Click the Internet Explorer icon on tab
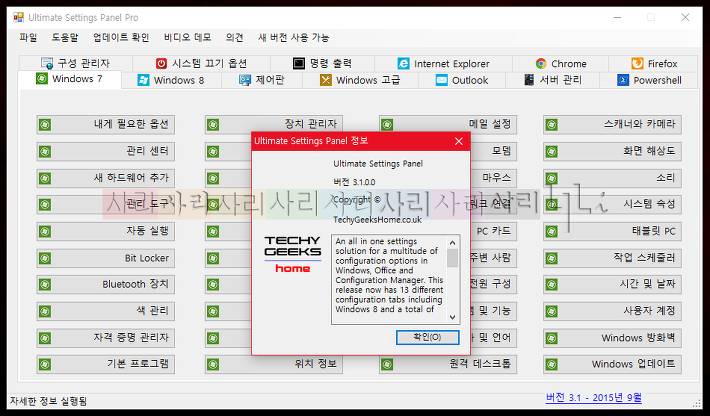 (403, 63)
